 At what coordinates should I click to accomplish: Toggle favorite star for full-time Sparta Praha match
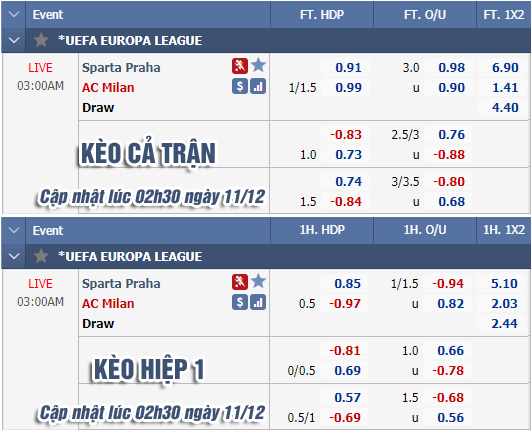tap(258, 65)
